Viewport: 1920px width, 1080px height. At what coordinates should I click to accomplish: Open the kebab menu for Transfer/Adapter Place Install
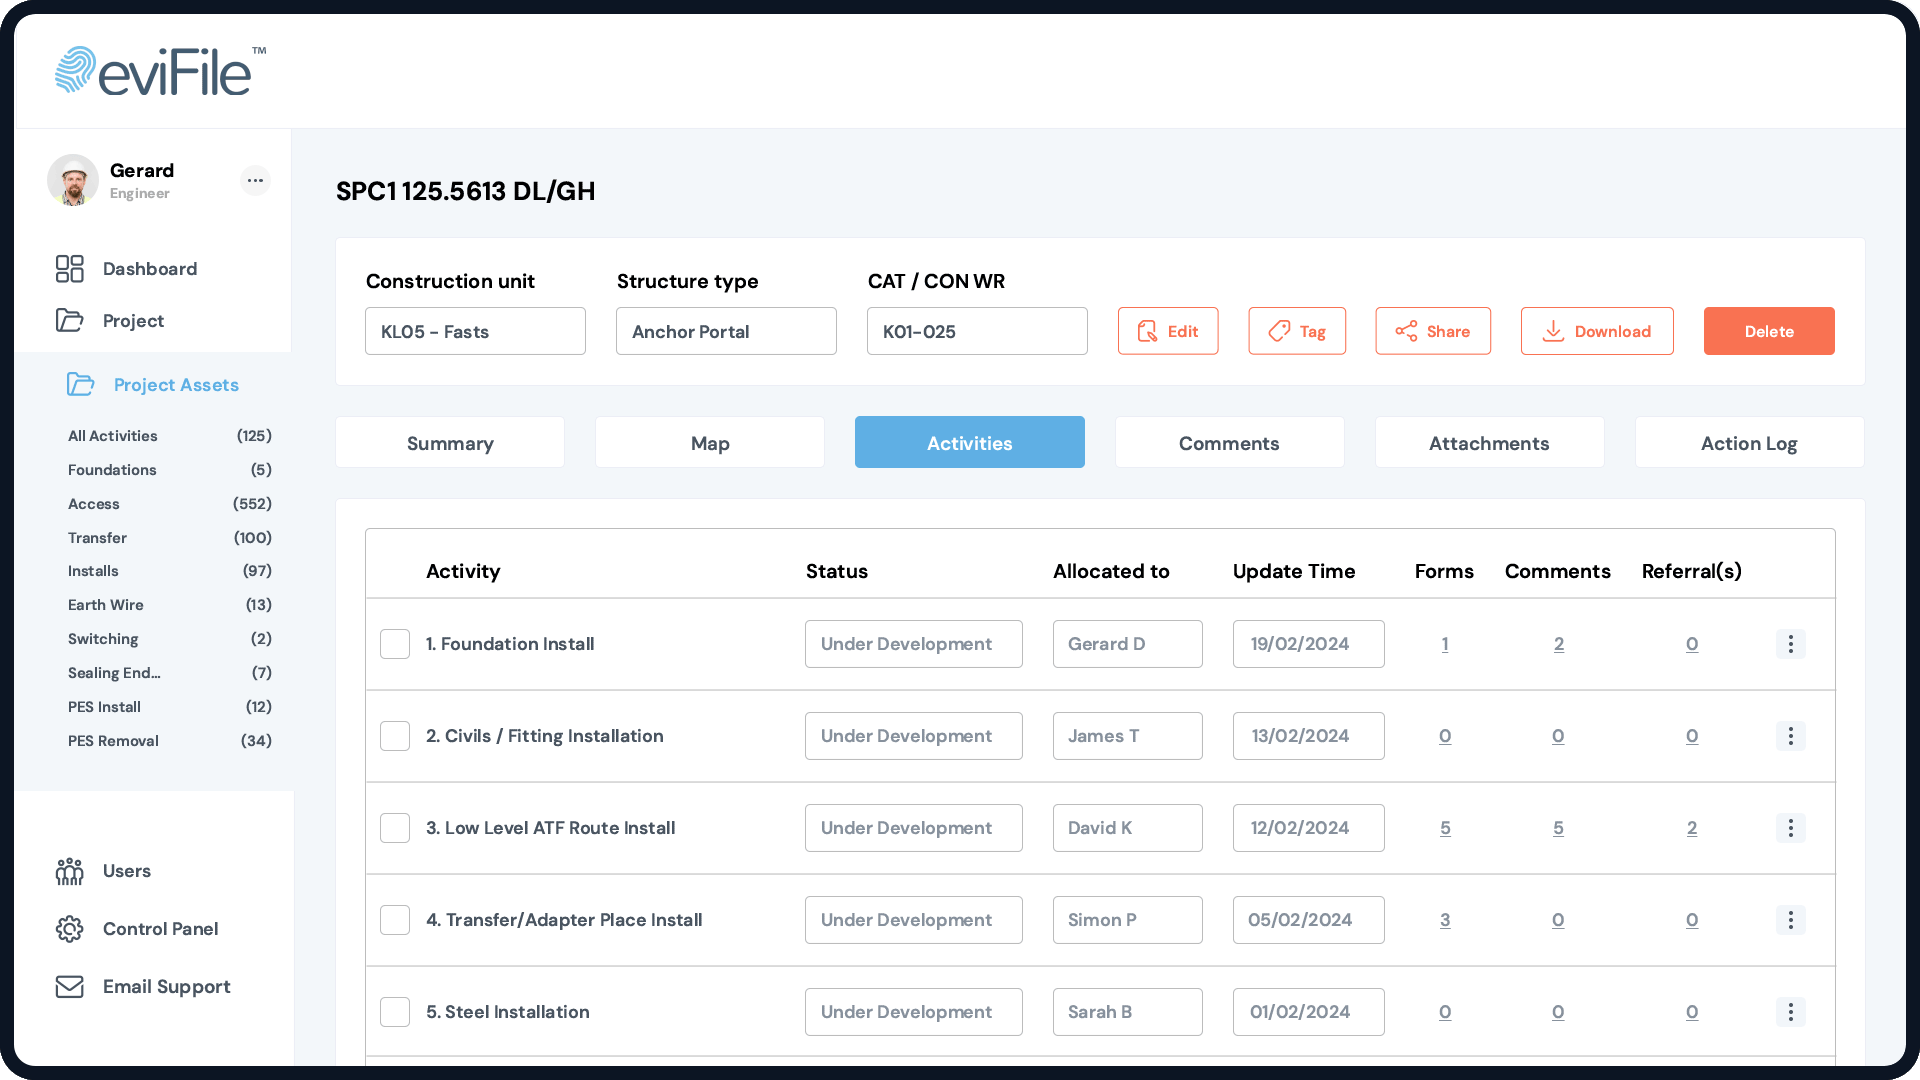(x=1790, y=920)
